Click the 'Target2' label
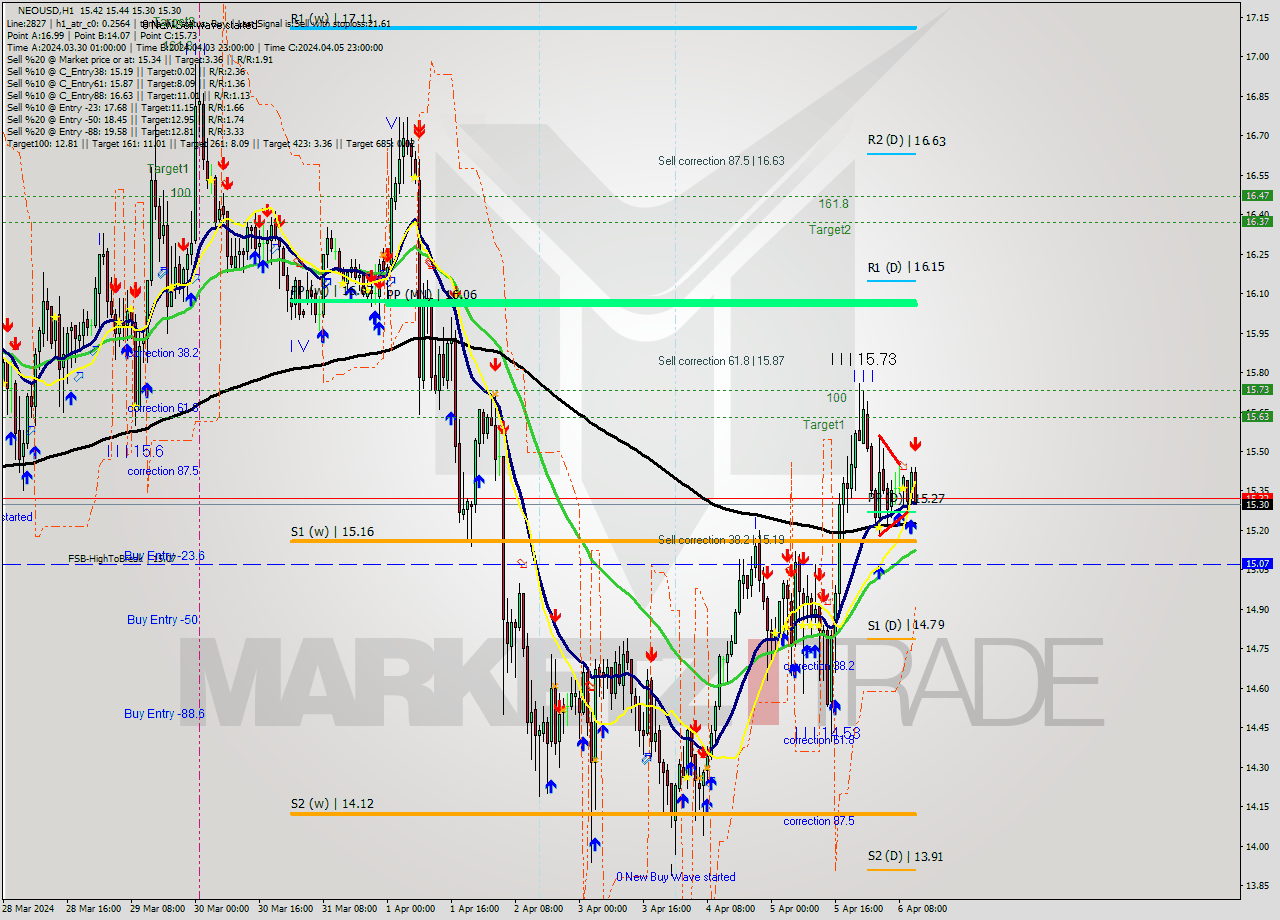 [x=830, y=230]
